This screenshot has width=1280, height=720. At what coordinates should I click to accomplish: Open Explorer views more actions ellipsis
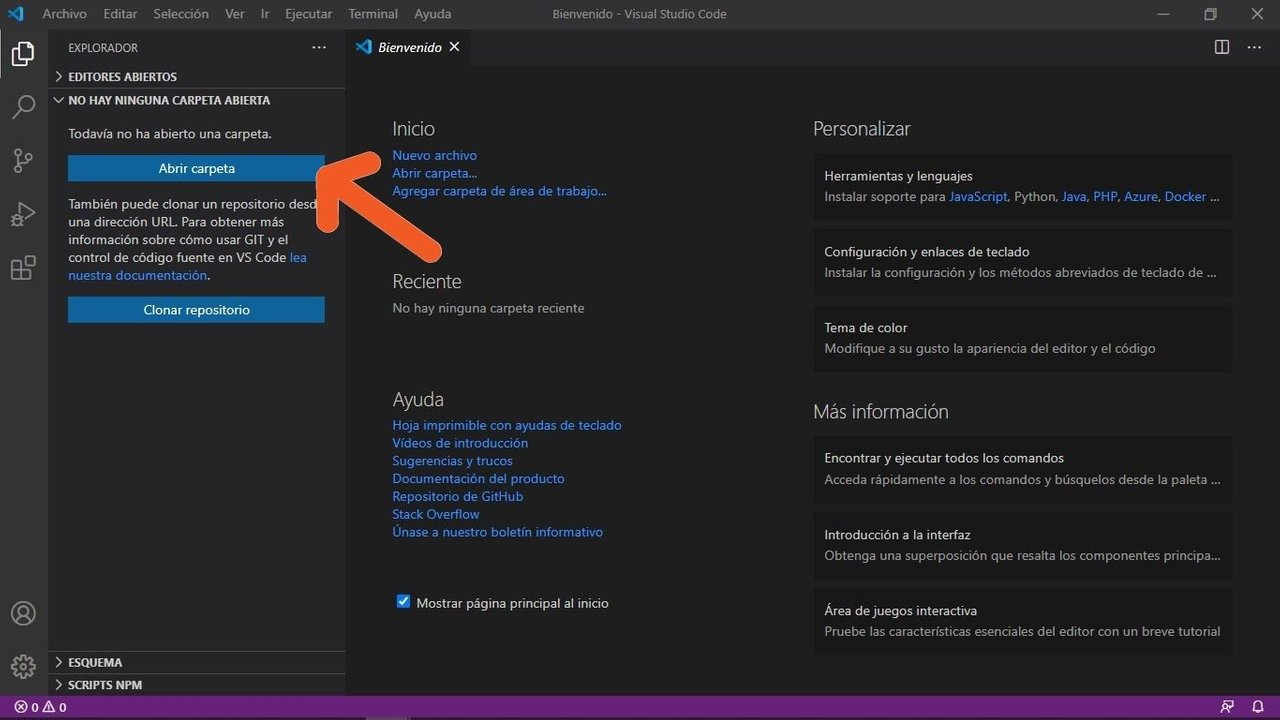319,47
